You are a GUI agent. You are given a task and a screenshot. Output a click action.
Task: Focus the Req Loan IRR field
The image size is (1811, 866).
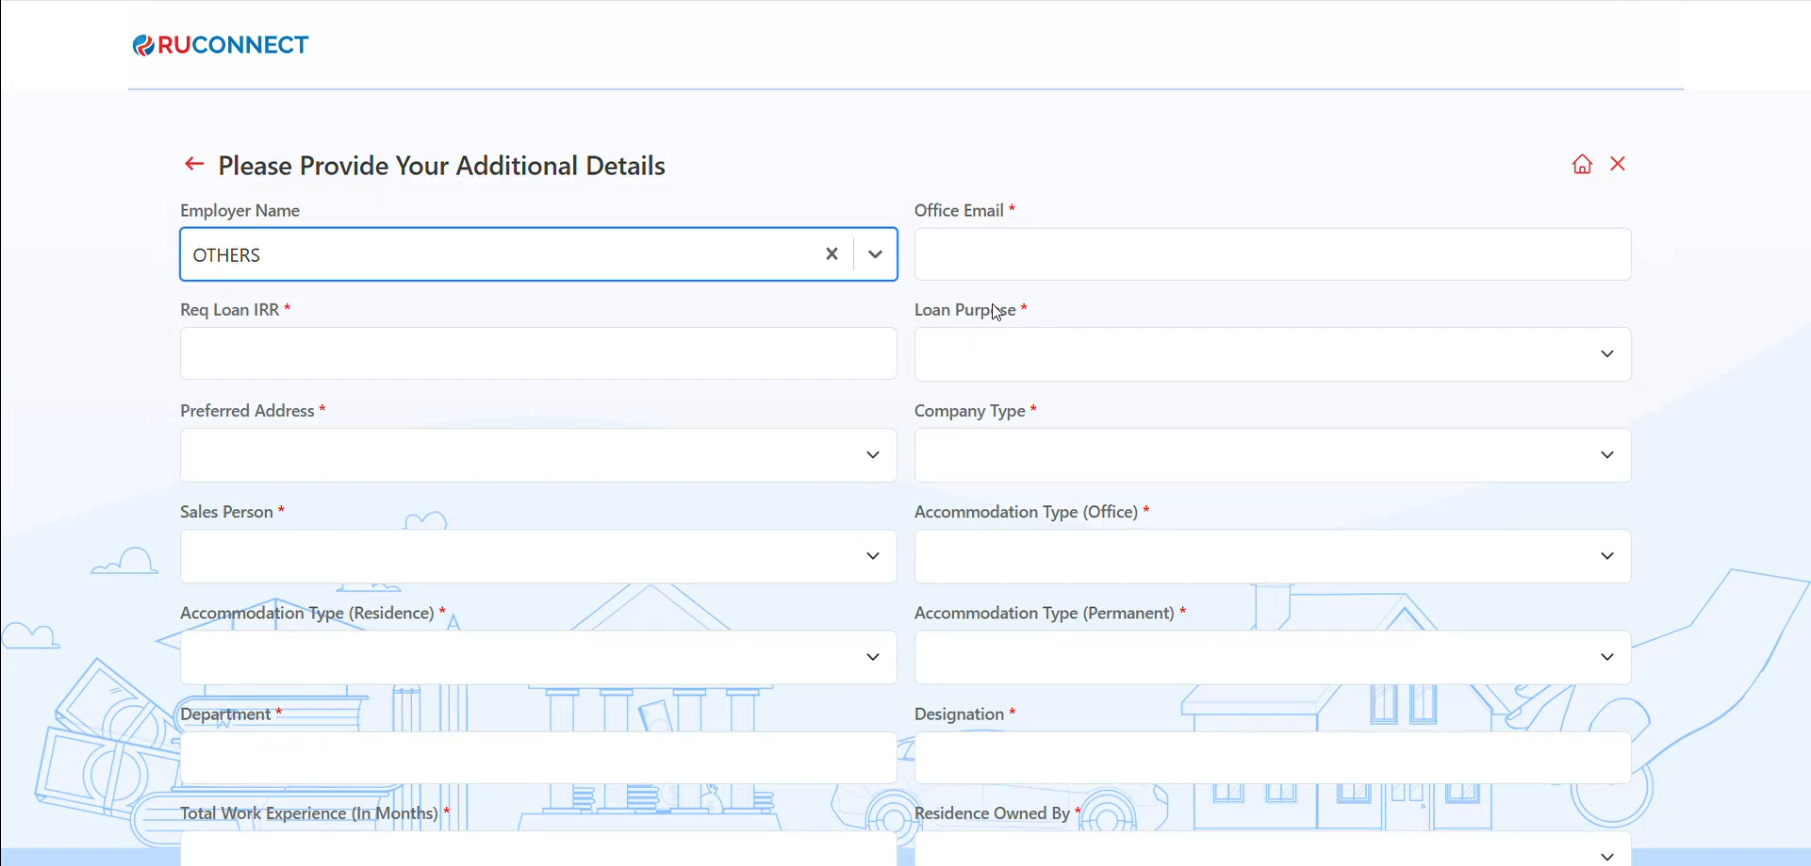[x=538, y=354]
